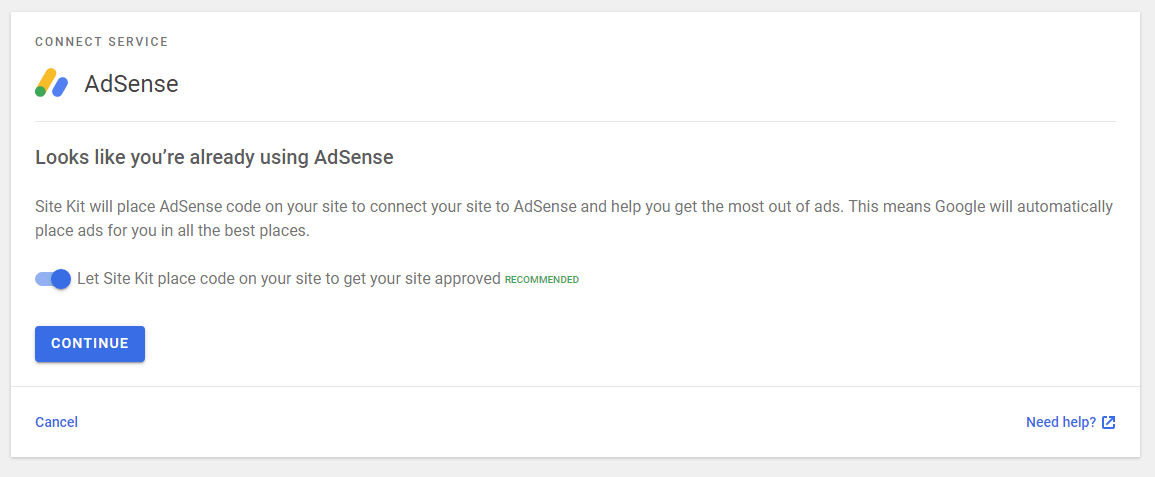Click the blue bar of the AdSense logo
Viewport: 1155px width, 477px height.
coord(60,88)
